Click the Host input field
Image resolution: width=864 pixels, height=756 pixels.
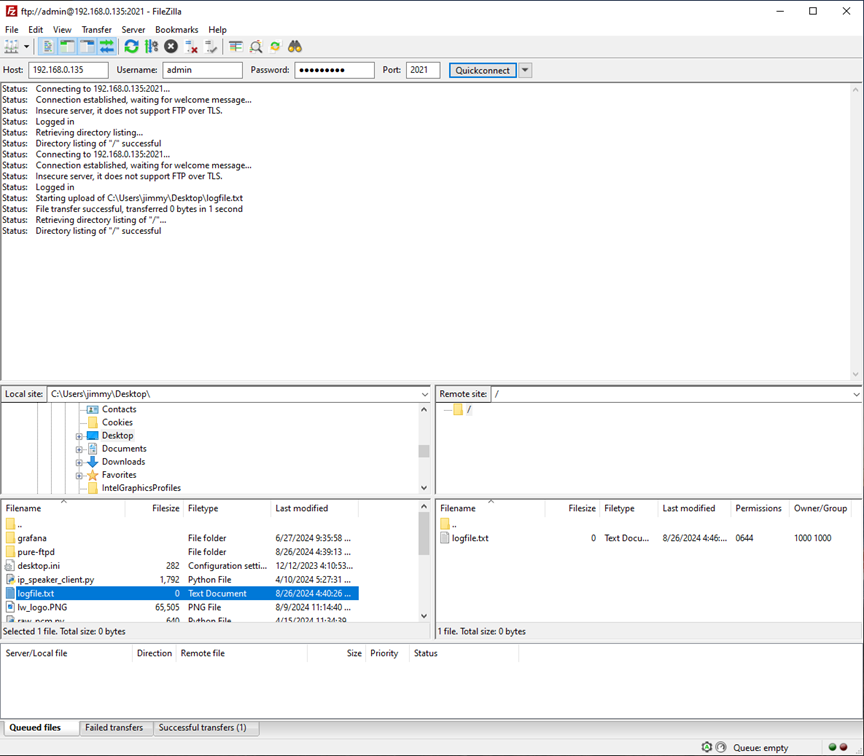point(68,70)
